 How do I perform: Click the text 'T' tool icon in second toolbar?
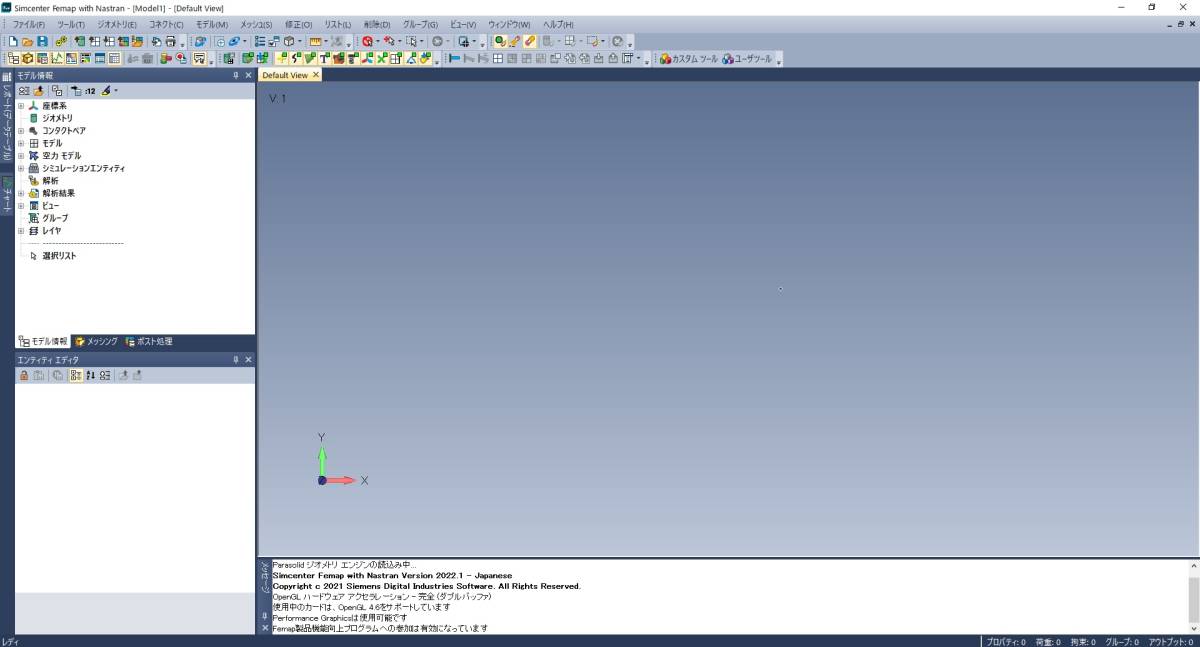coord(324,58)
